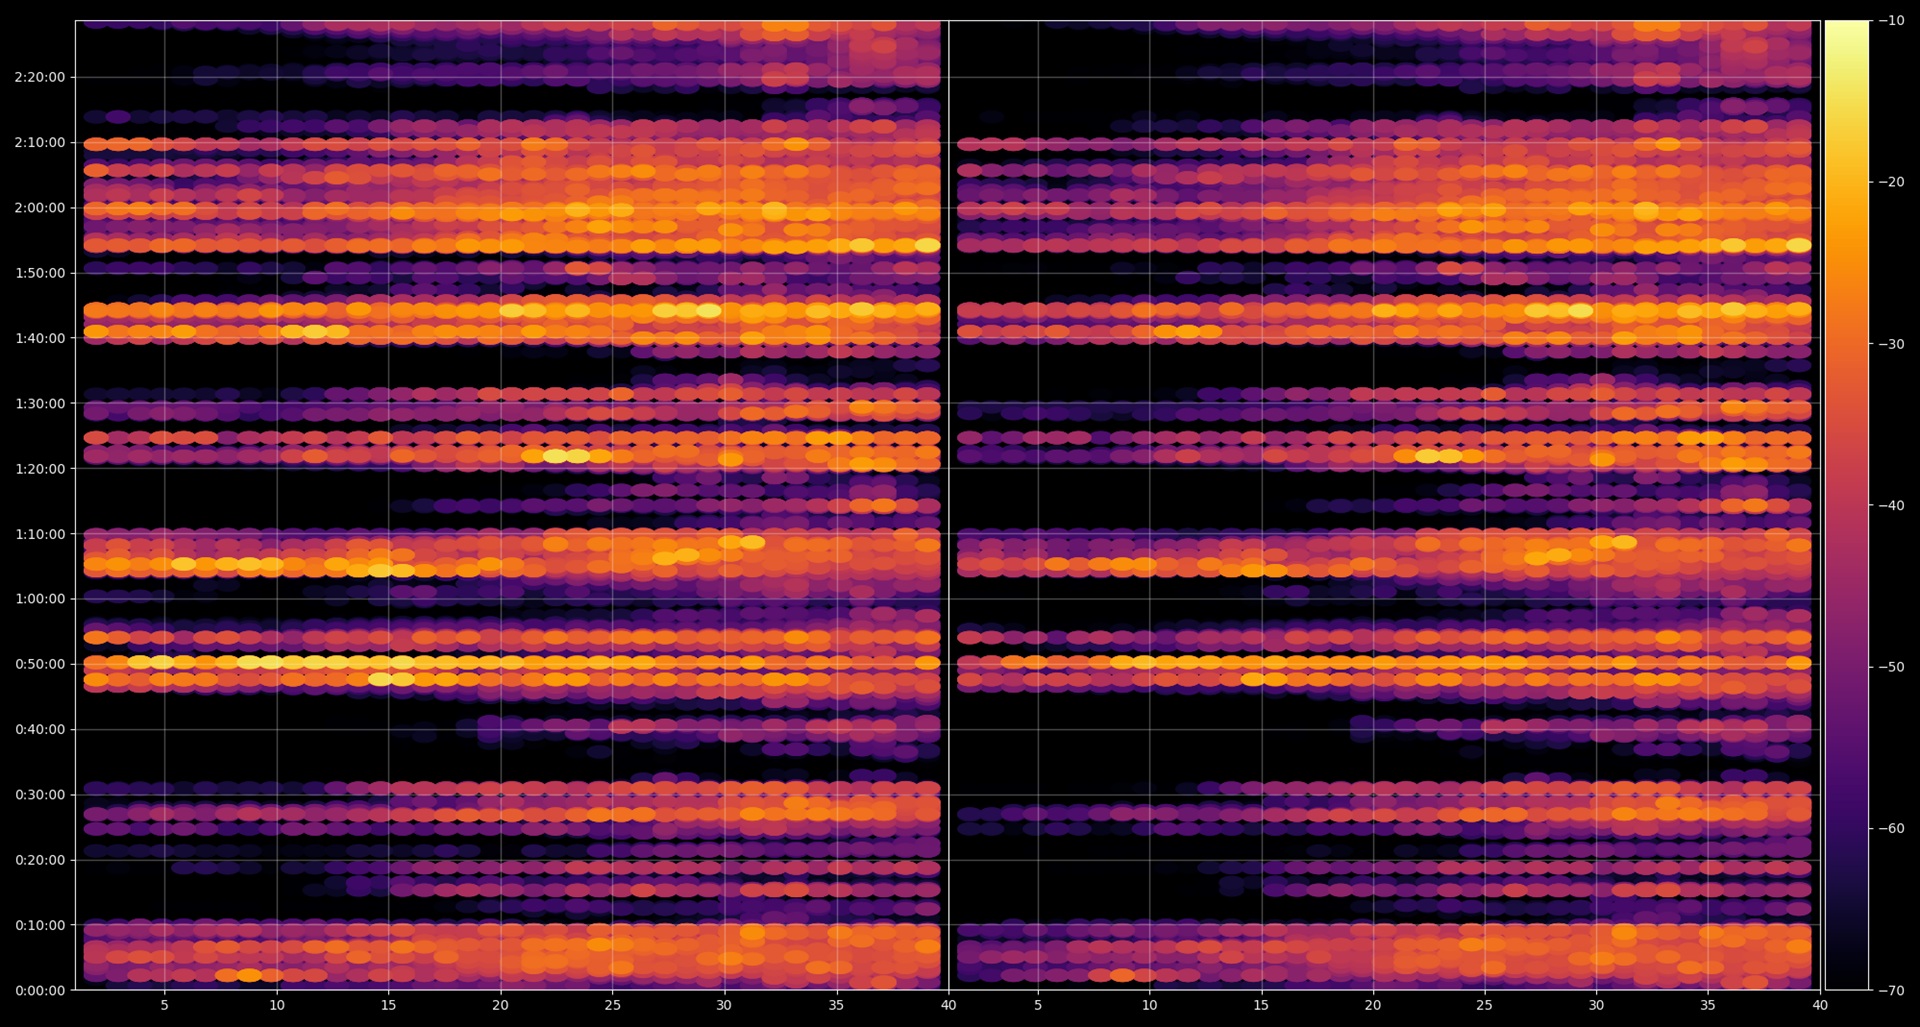Viewport: 1920px width, 1027px height.
Task: Click the y-axis label 0:00:00
Action: 40,991
